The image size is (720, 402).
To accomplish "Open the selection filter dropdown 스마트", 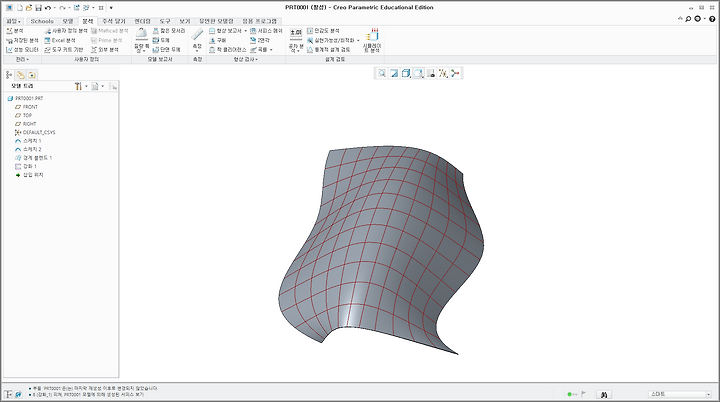I will tap(680, 394).
